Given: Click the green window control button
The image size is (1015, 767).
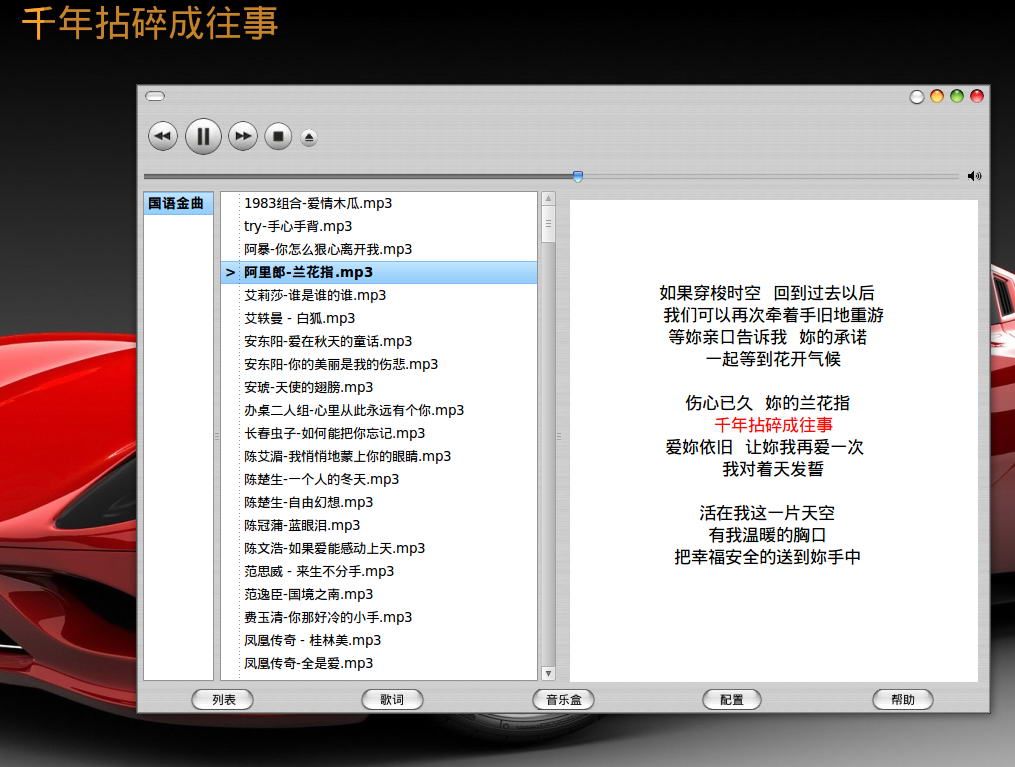Looking at the screenshot, I should [957, 96].
